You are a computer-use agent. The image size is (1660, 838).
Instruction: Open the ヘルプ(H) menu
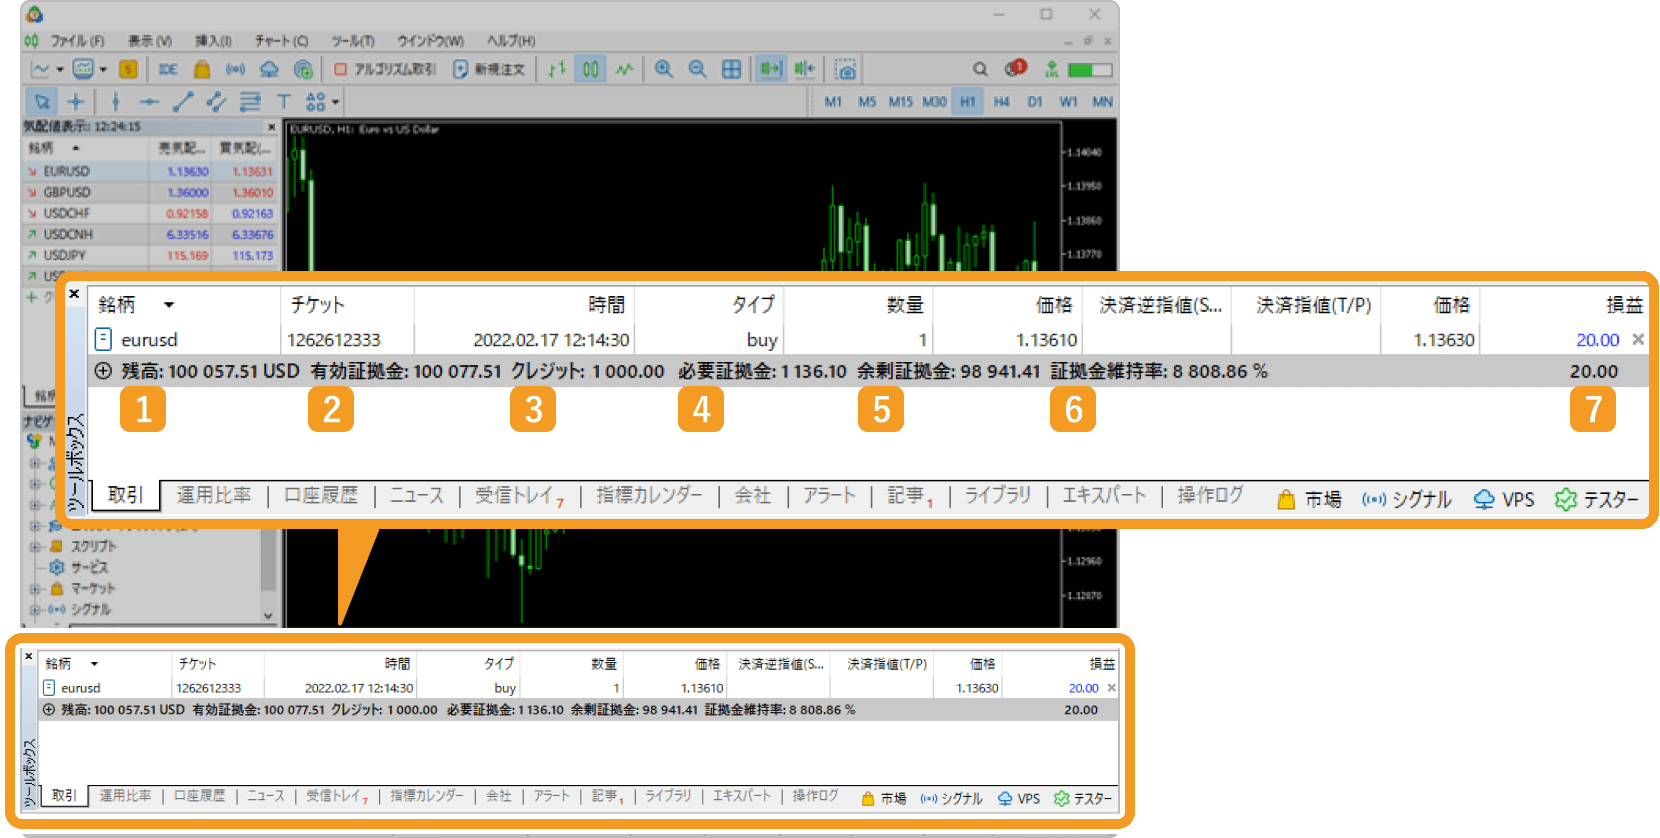(x=511, y=41)
